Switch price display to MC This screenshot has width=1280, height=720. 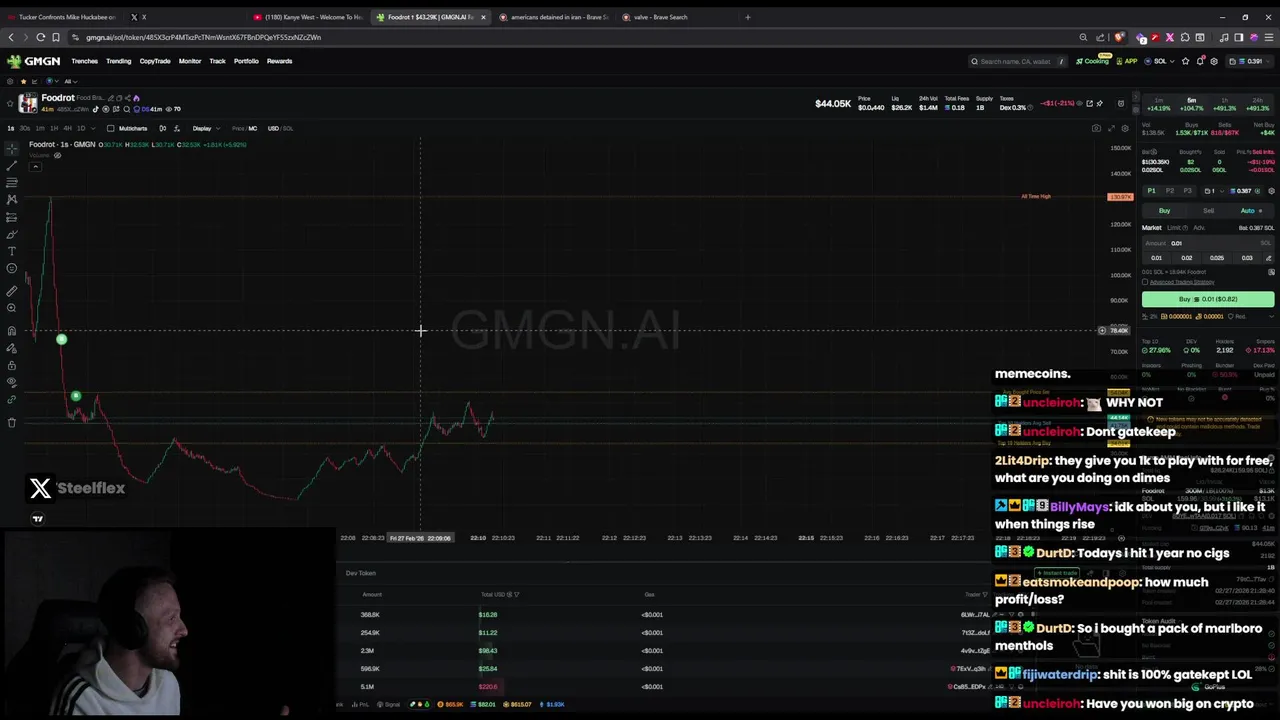253,128
